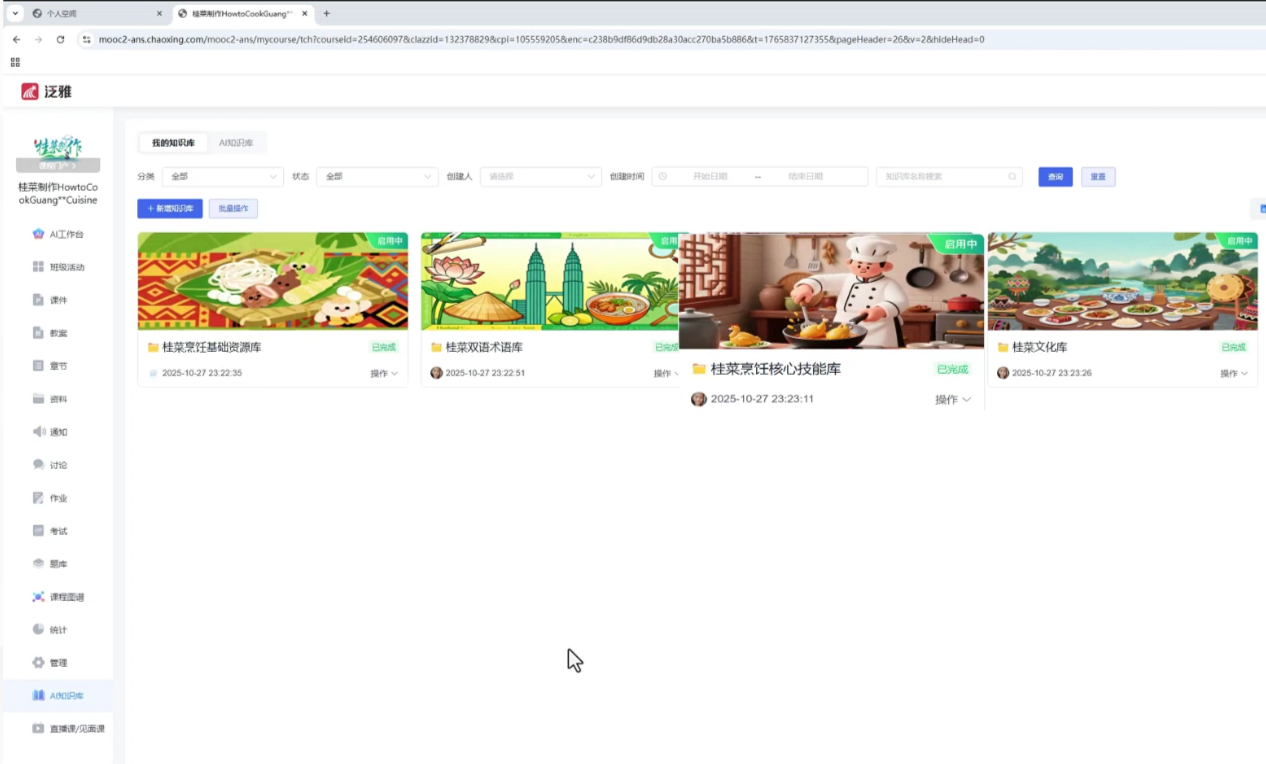This screenshot has width=1266, height=764.
Task: Click inside the 知识库名称搜索 field
Action: pos(940,176)
